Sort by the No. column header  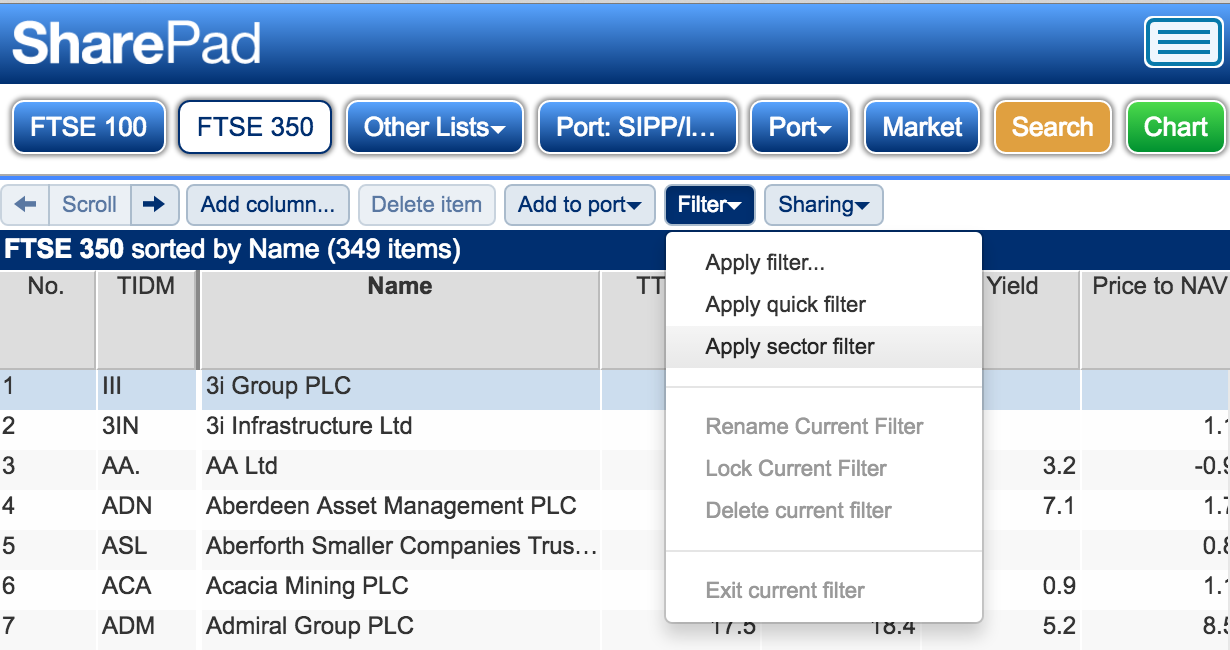coord(47,318)
